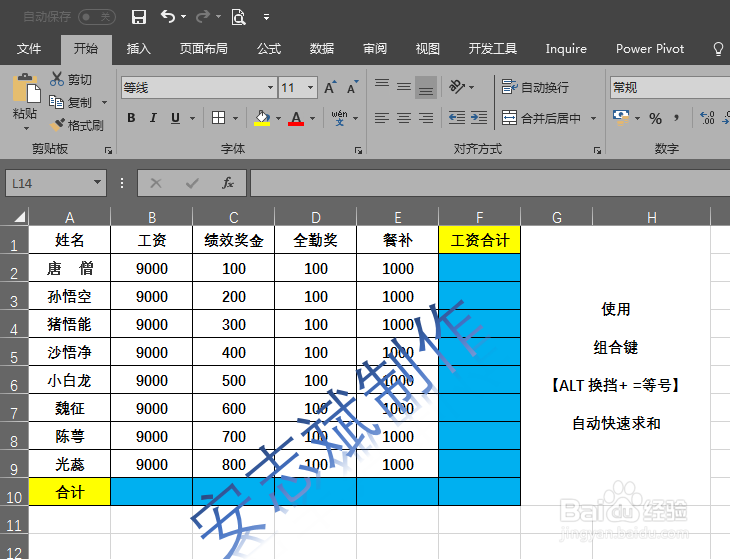Select the Format Painter (格式刷)
This screenshot has width=730, height=559.
click(77, 125)
